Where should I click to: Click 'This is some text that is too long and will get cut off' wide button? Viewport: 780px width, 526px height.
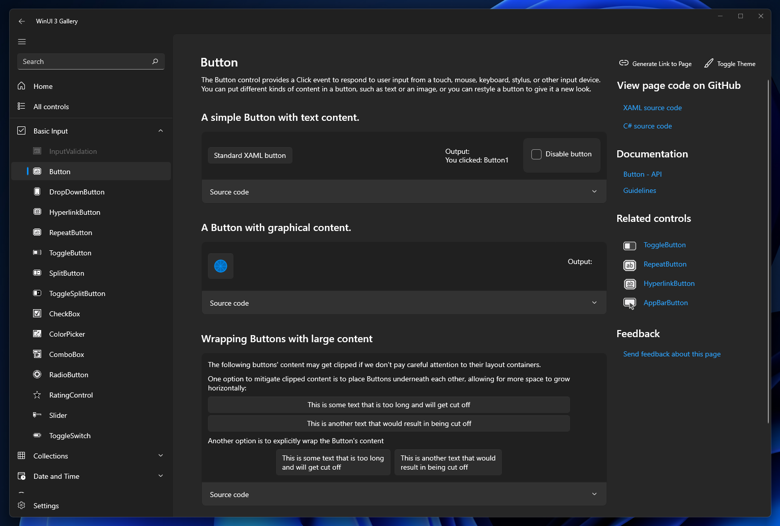[389, 405]
